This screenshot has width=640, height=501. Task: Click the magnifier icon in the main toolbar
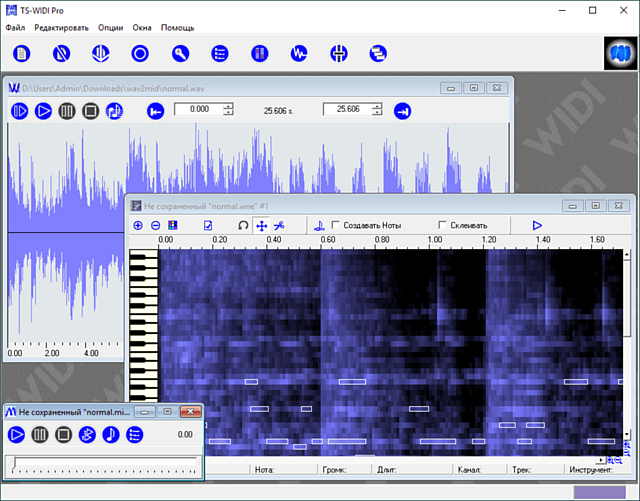pos(181,53)
